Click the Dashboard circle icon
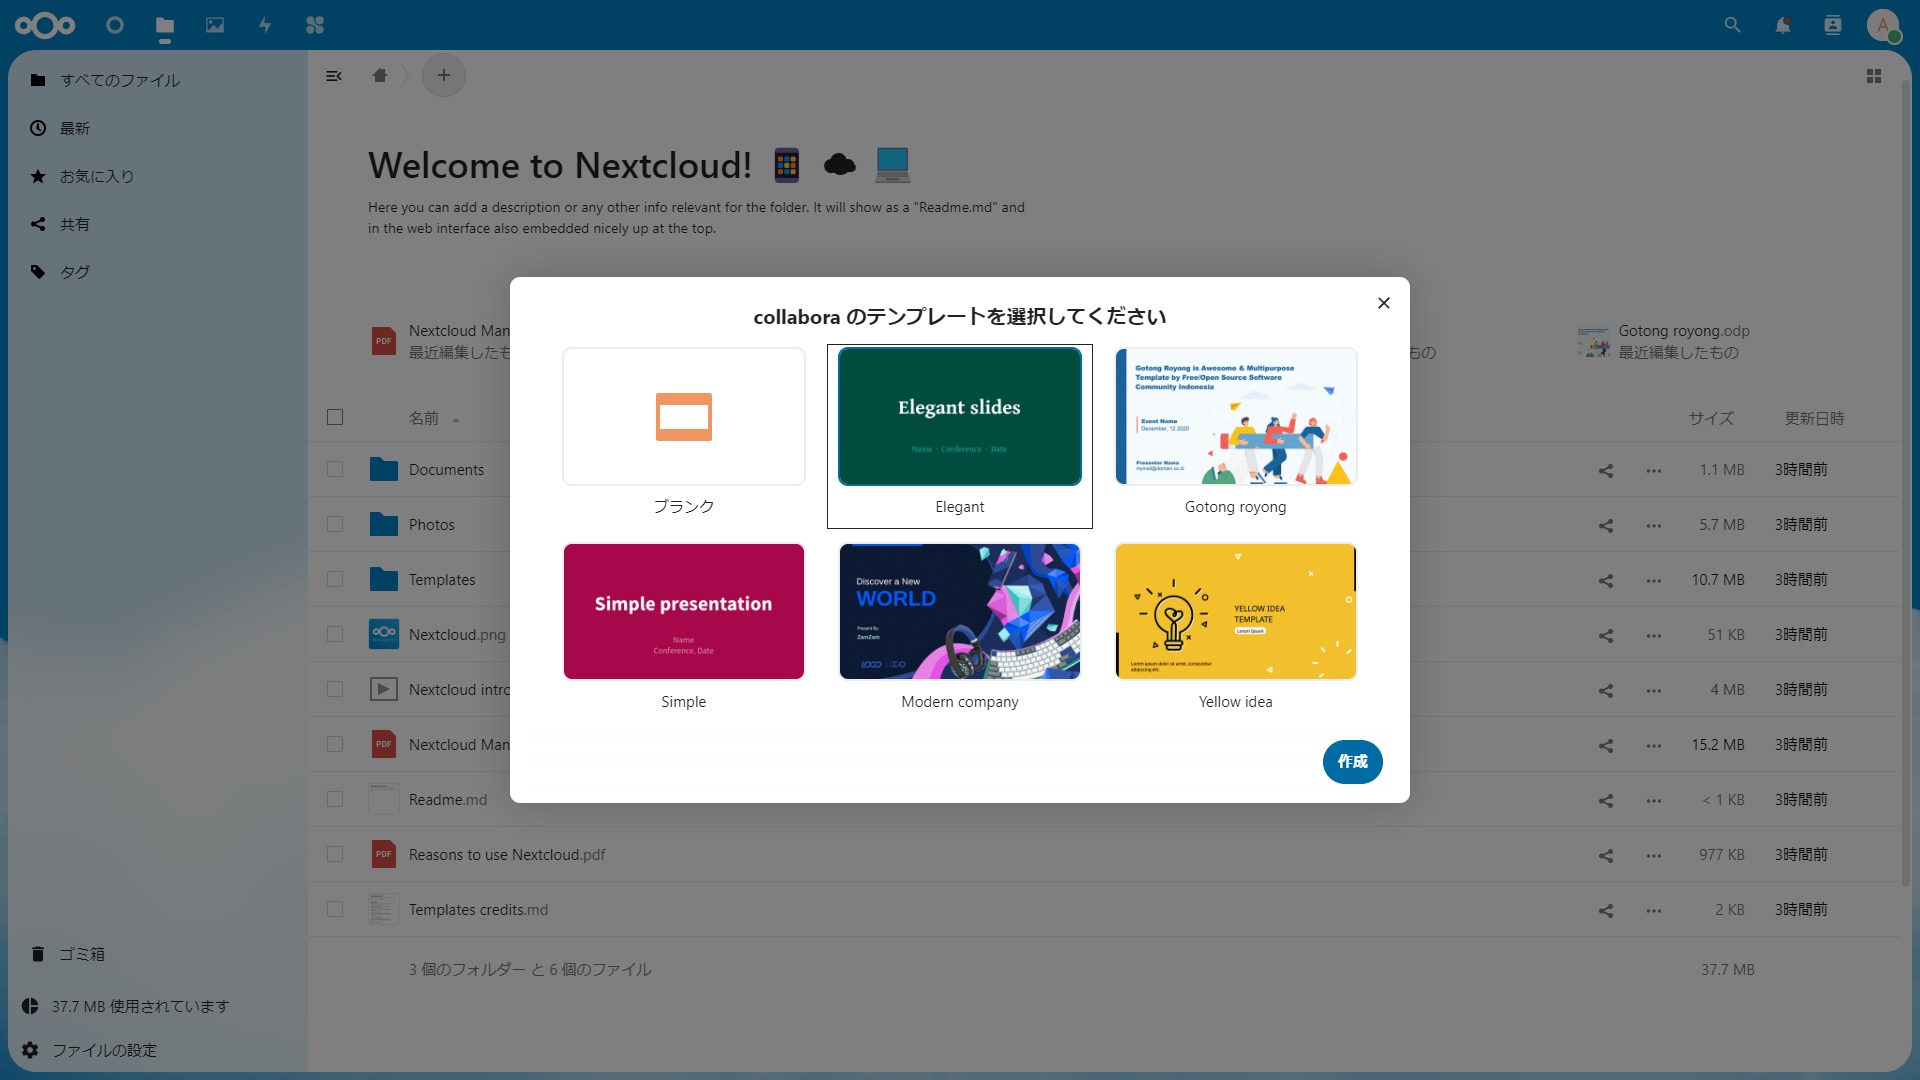Image resolution: width=1920 pixels, height=1080 pixels. click(115, 25)
